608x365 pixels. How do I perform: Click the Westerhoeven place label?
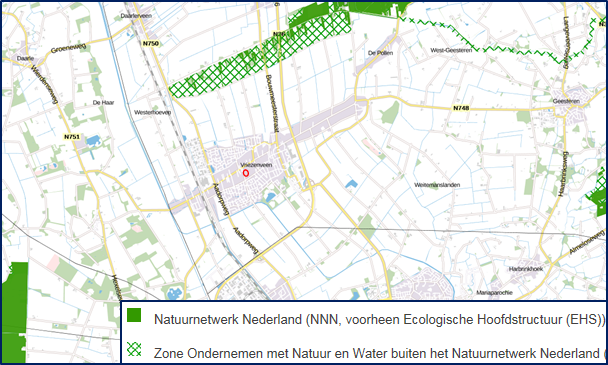coord(152,112)
